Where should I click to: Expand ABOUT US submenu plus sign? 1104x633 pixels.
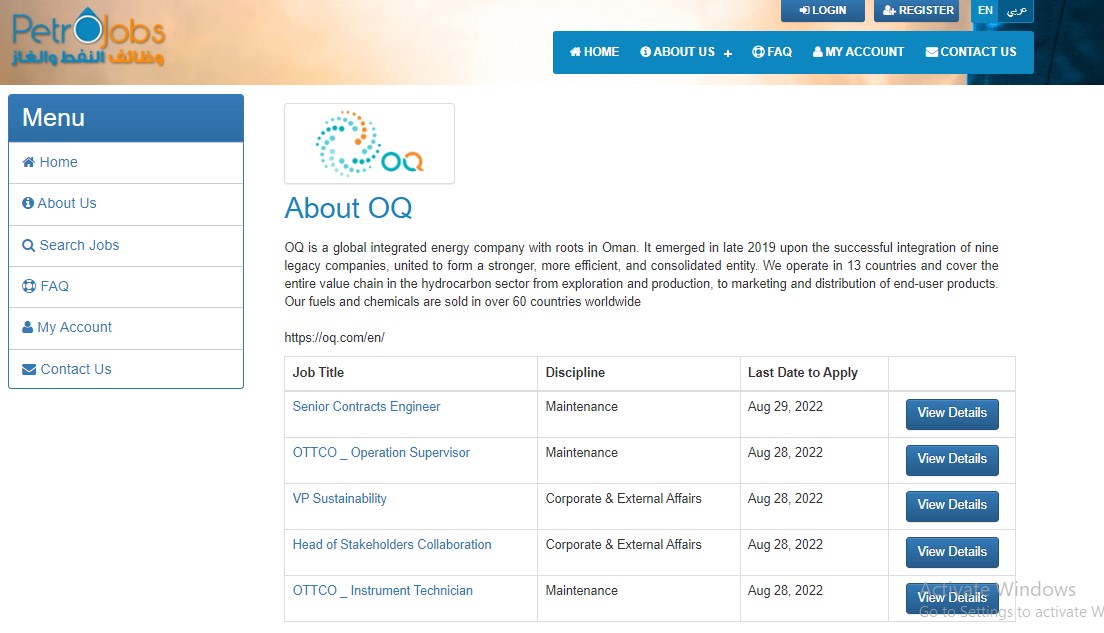click(x=727, y=54)
